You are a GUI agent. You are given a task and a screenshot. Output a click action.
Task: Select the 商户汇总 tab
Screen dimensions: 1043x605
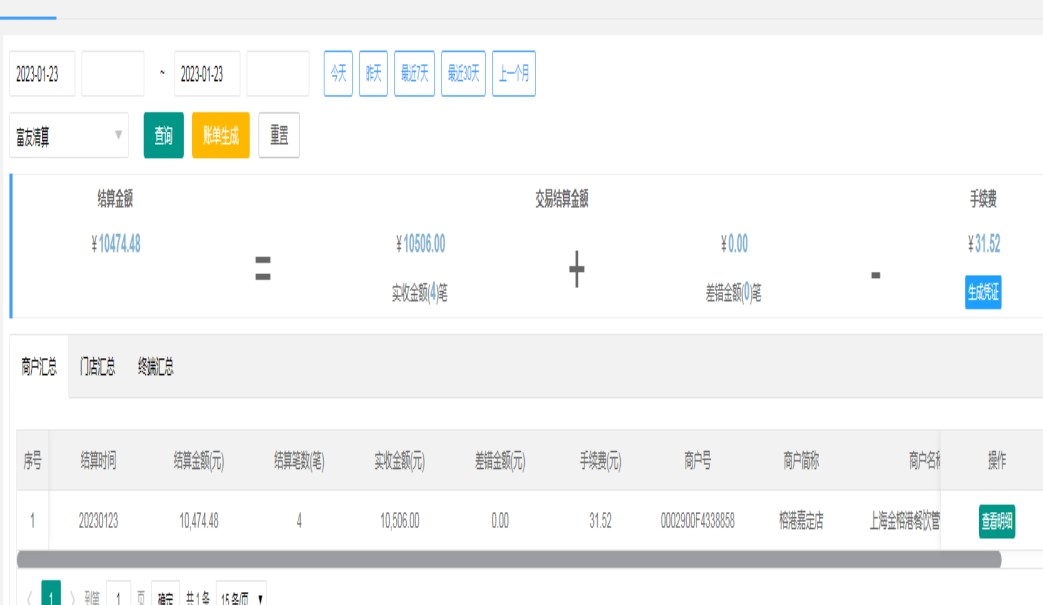coord(39,367)
